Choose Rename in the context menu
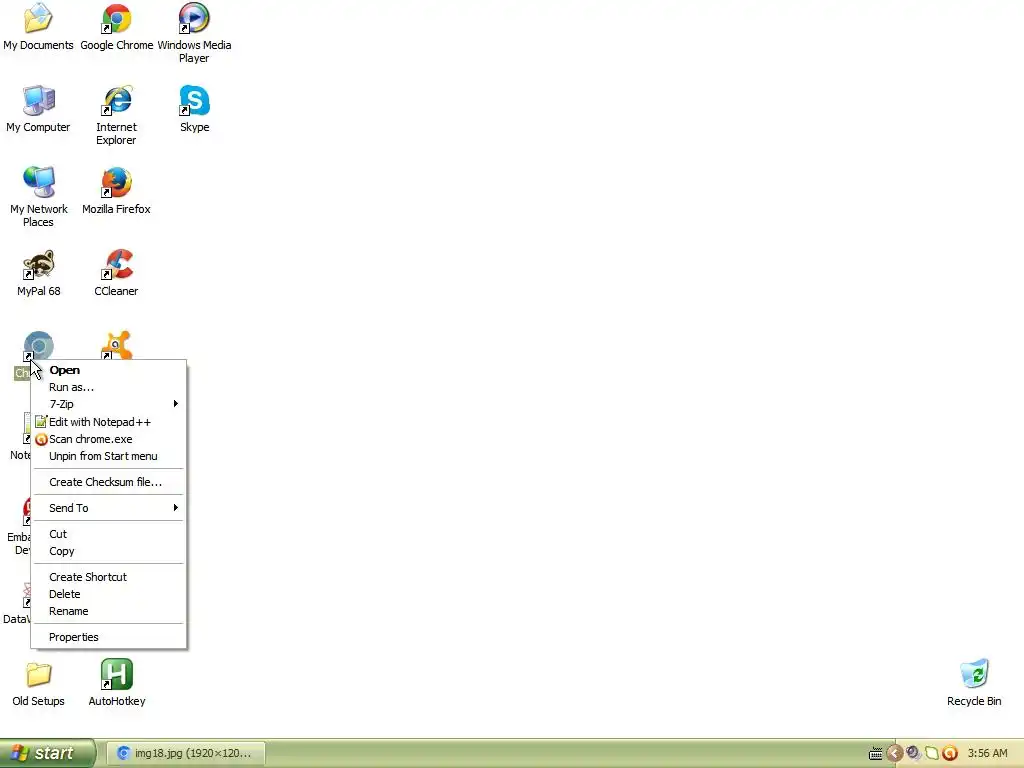1024x768 pixels. click(108, 611)
